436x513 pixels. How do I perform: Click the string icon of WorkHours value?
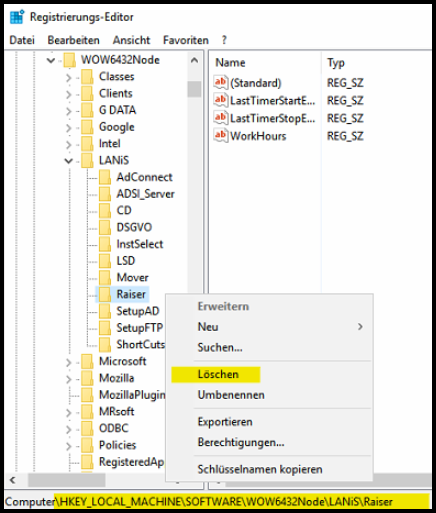[x=221, y=136]
